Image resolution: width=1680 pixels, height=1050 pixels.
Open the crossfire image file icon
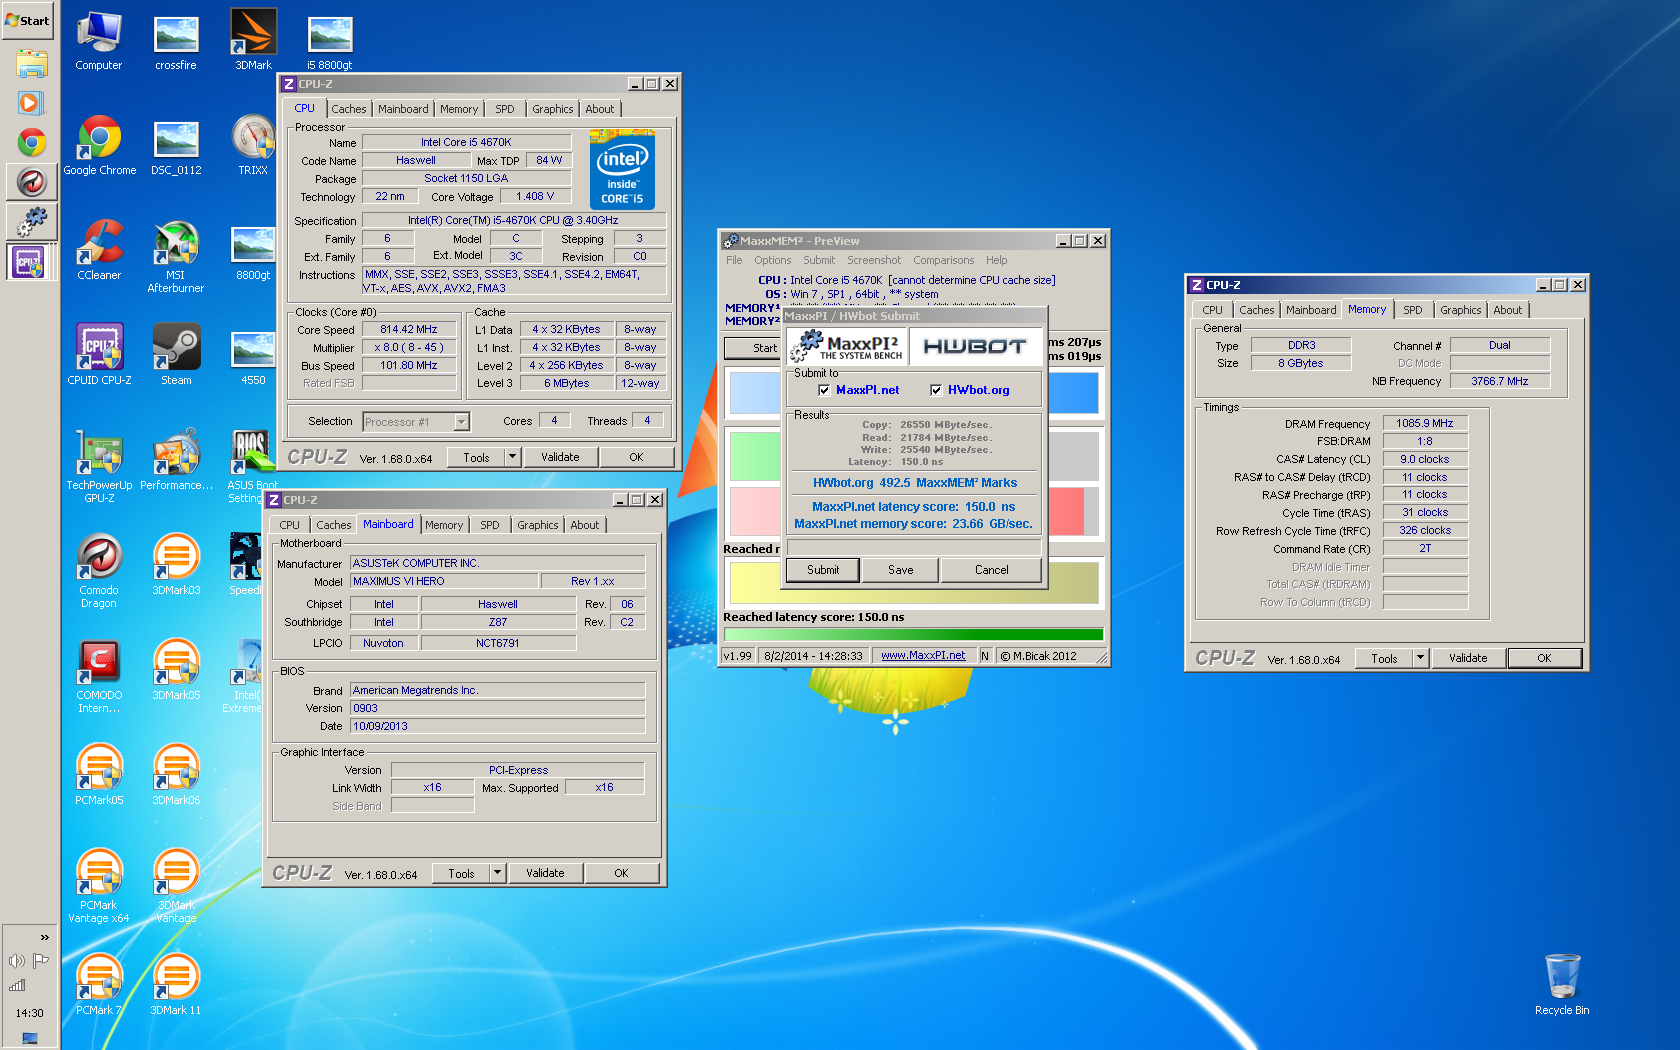coord(176,40)
